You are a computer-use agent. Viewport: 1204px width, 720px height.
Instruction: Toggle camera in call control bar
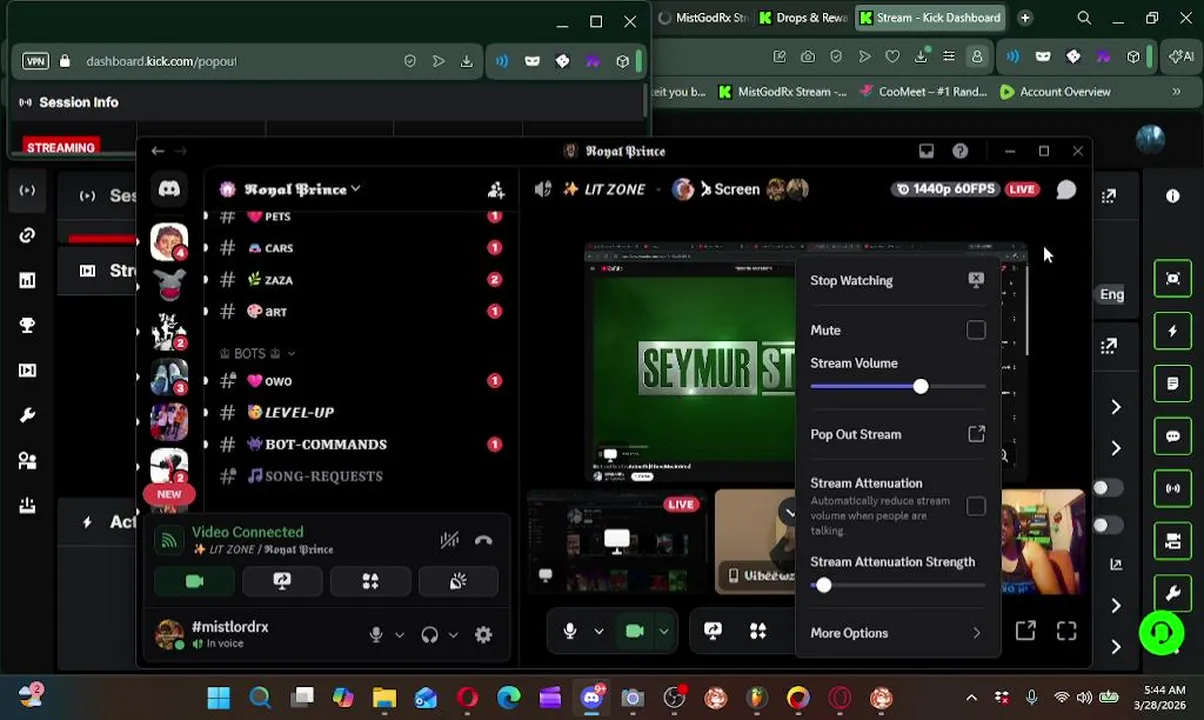point(634,631)
